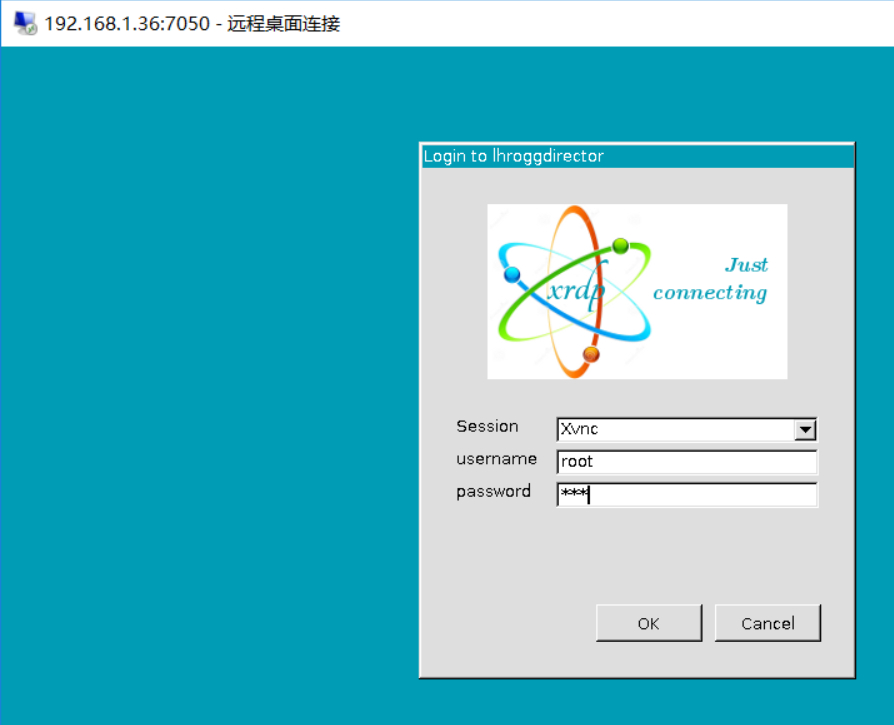Click the 'Session' label

click(487, 426)
